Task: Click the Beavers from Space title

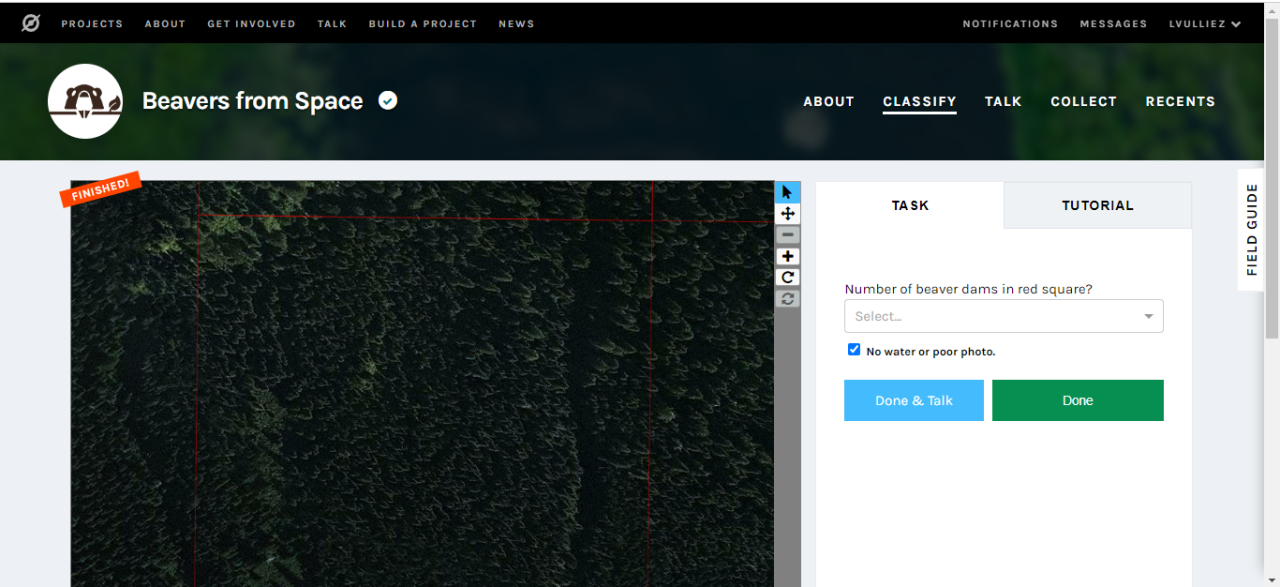Action: coord(252,101)
